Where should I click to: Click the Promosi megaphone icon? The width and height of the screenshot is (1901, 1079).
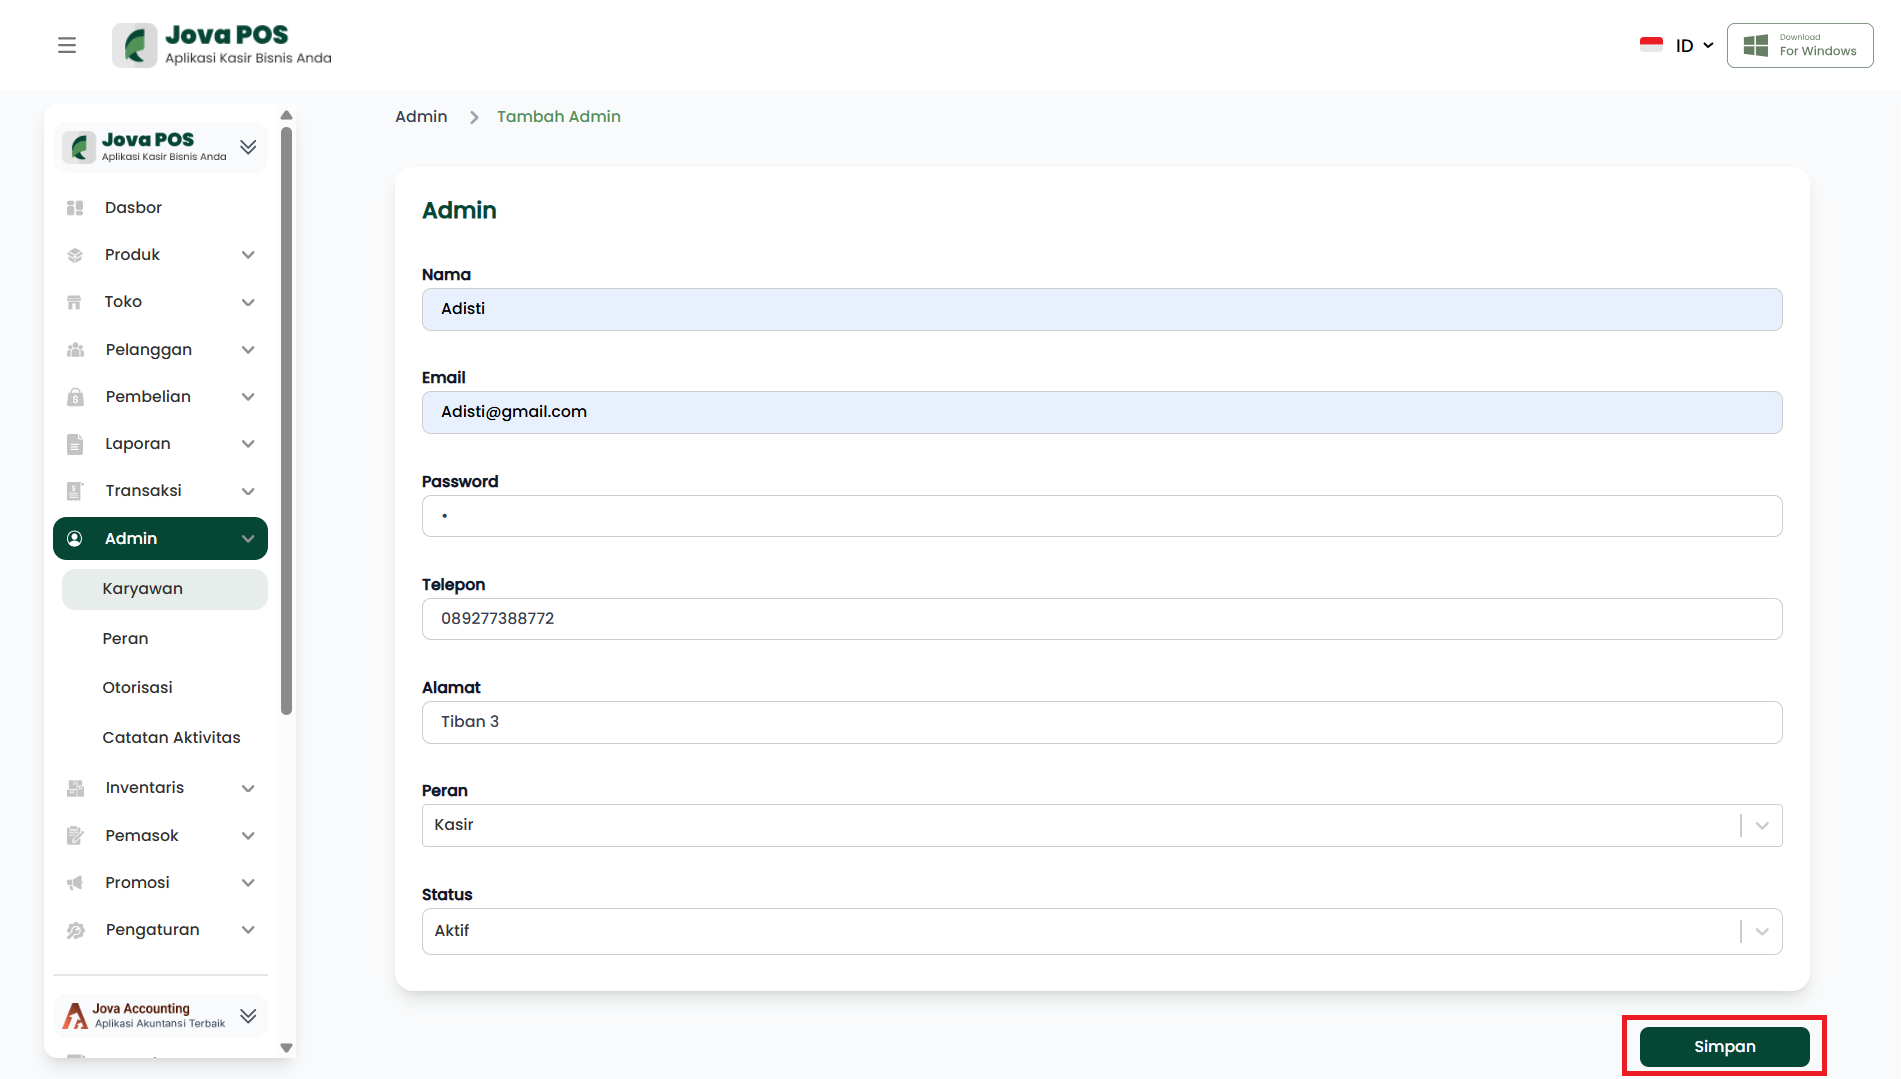(75, 883)
